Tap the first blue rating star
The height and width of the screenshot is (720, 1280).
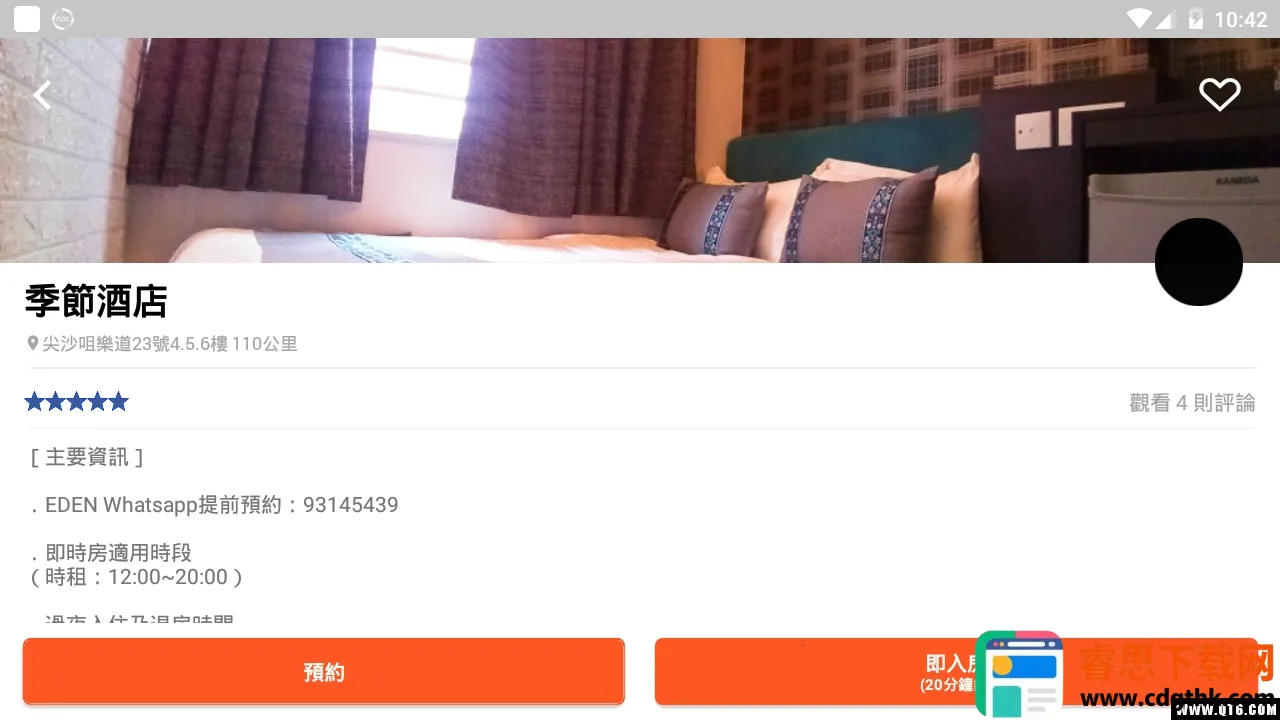(x=35, y=402)
